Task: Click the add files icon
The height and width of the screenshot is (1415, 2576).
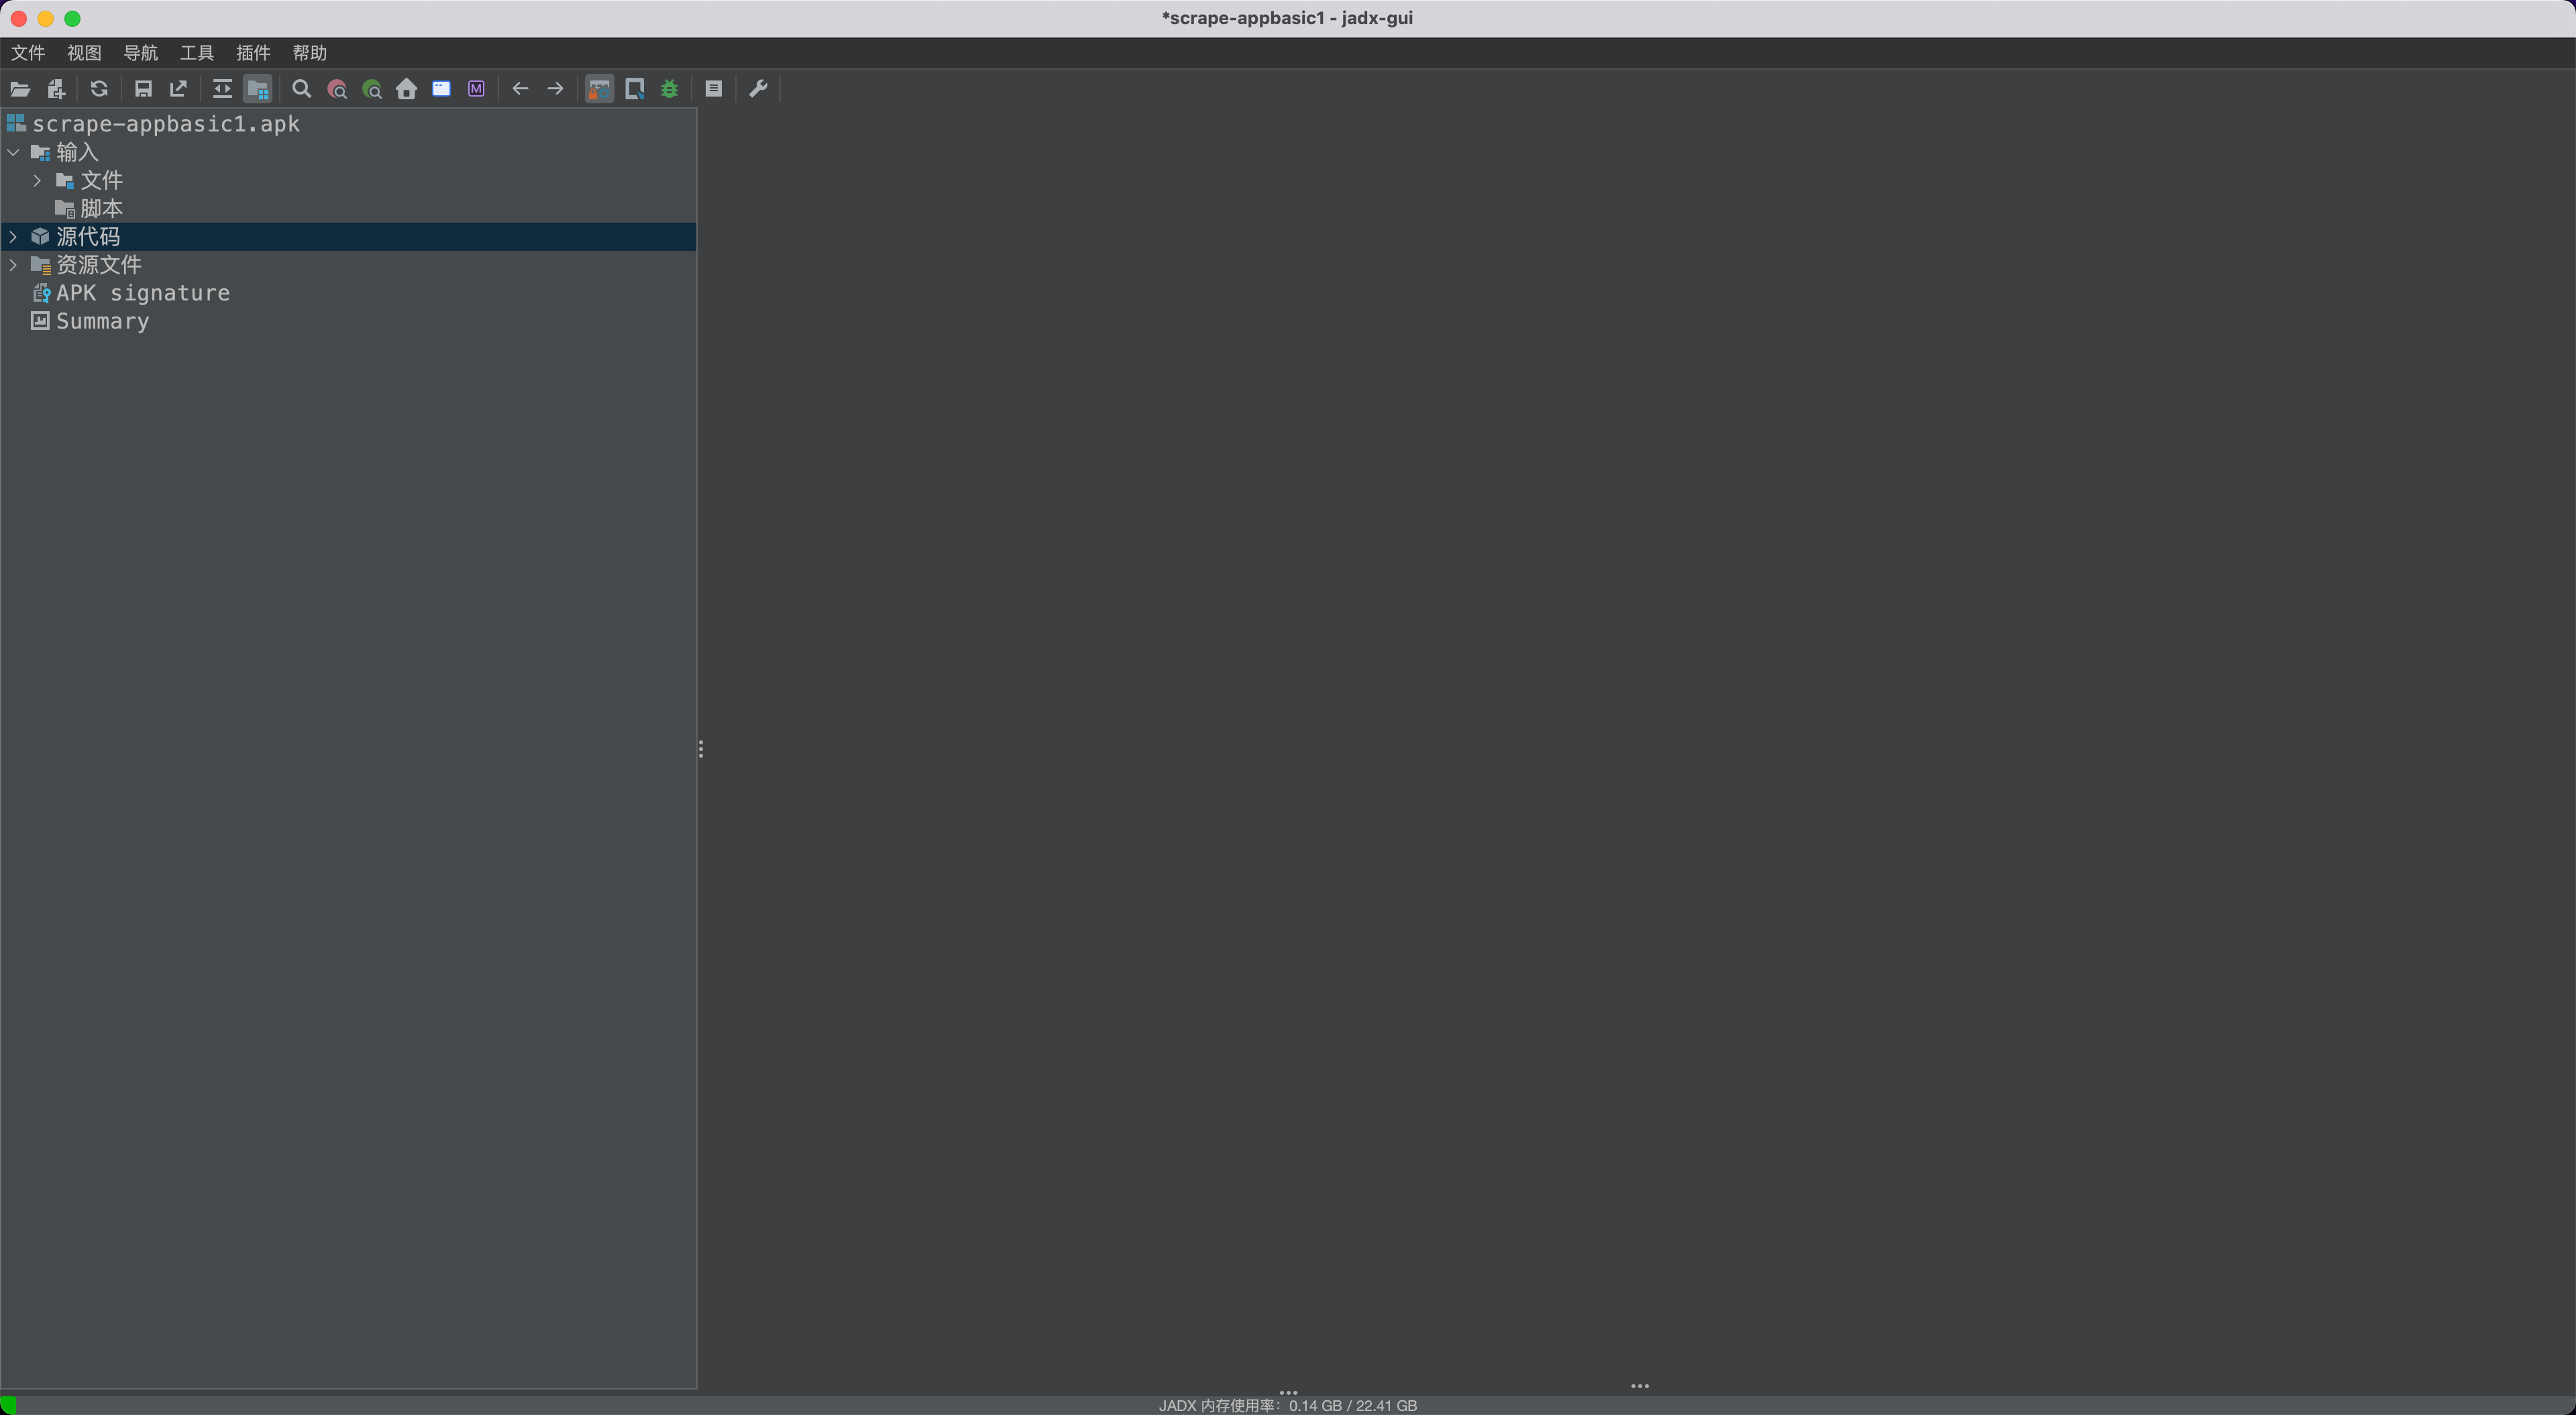Action: (x=56, y=89)
